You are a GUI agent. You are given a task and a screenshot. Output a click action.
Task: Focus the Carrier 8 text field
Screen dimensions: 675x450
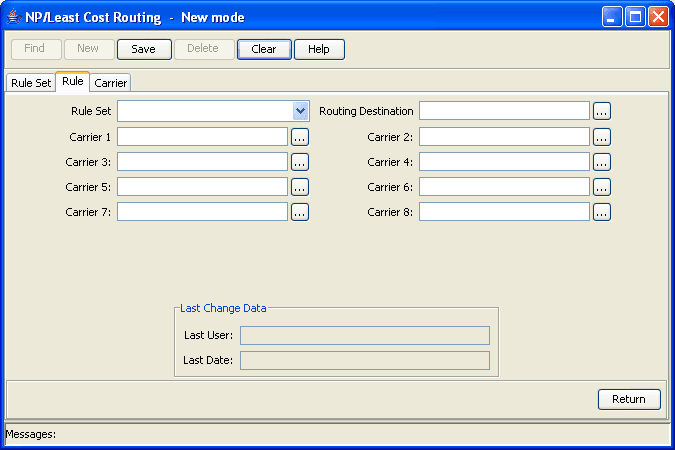point(504,212)
